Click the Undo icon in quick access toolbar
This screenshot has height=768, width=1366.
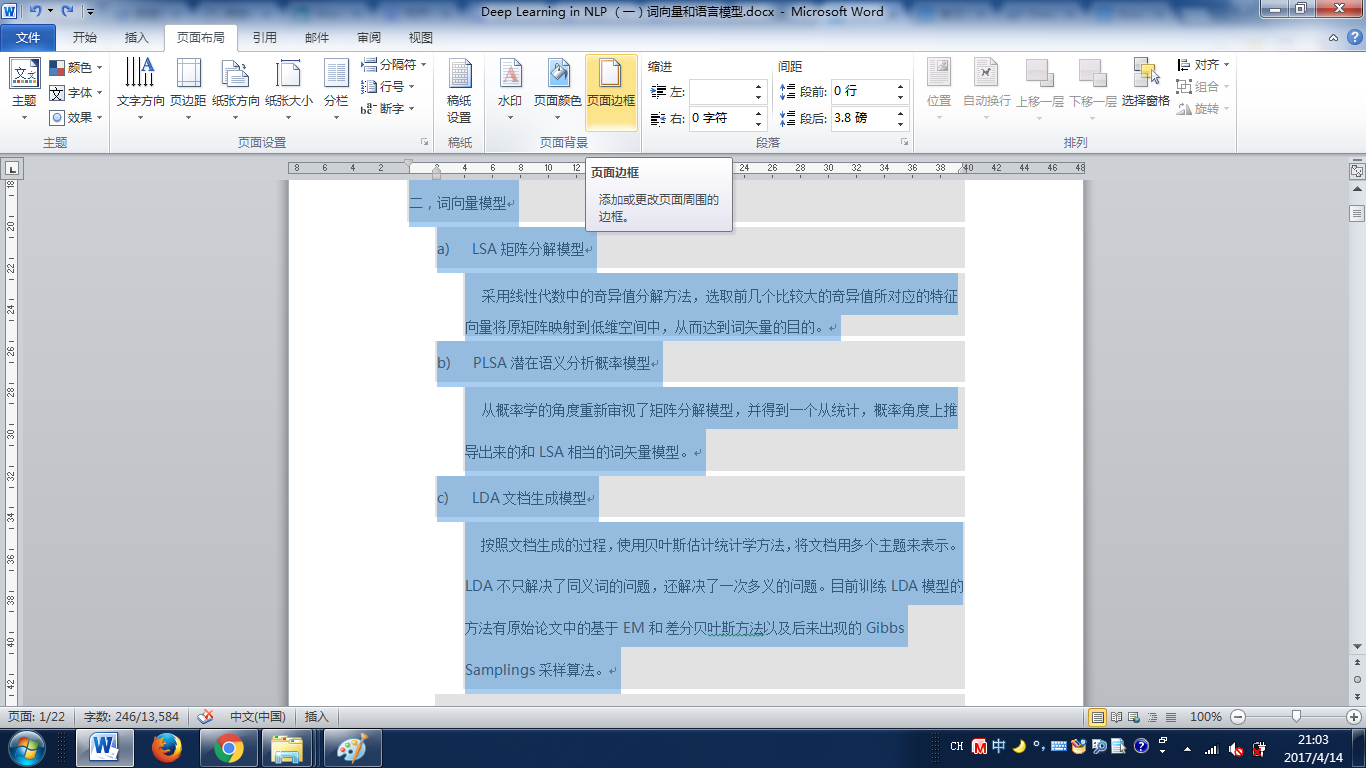point(35,11)
